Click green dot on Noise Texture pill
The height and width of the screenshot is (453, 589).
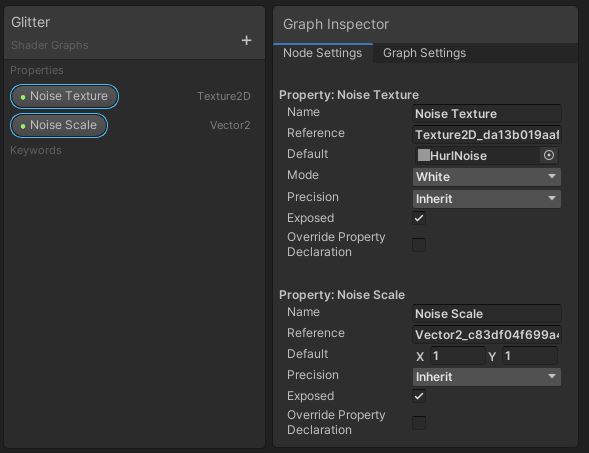point(23,97)
